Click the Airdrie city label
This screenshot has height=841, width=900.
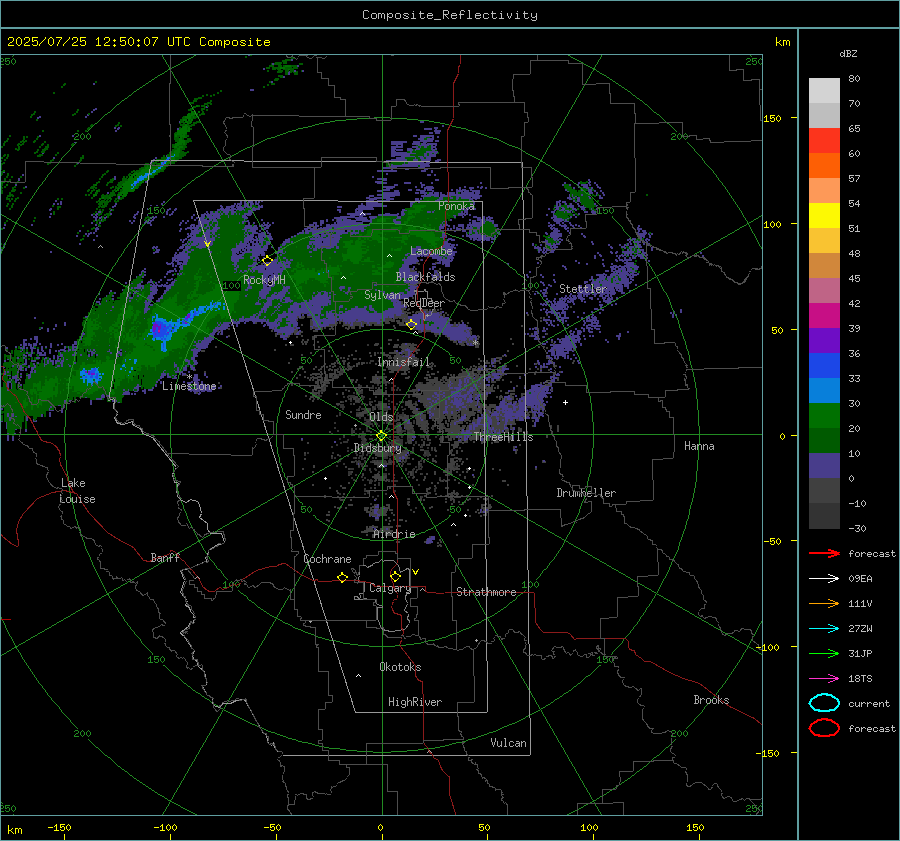[x=394, y=534]
